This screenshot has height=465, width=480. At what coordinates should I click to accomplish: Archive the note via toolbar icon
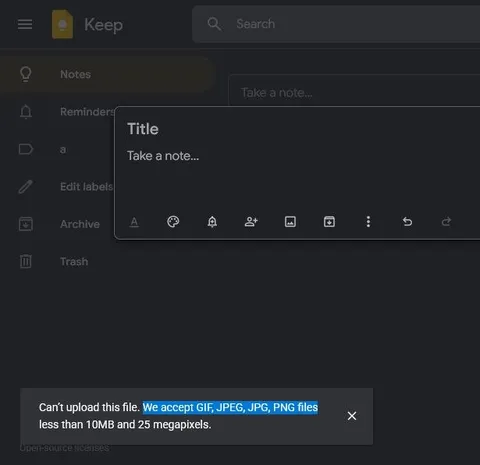pyautogui.click(x=329, y=222)
